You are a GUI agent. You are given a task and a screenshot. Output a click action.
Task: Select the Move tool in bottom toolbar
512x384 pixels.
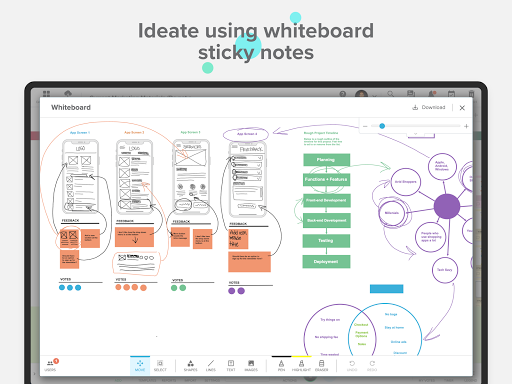[x=140, y=366]
